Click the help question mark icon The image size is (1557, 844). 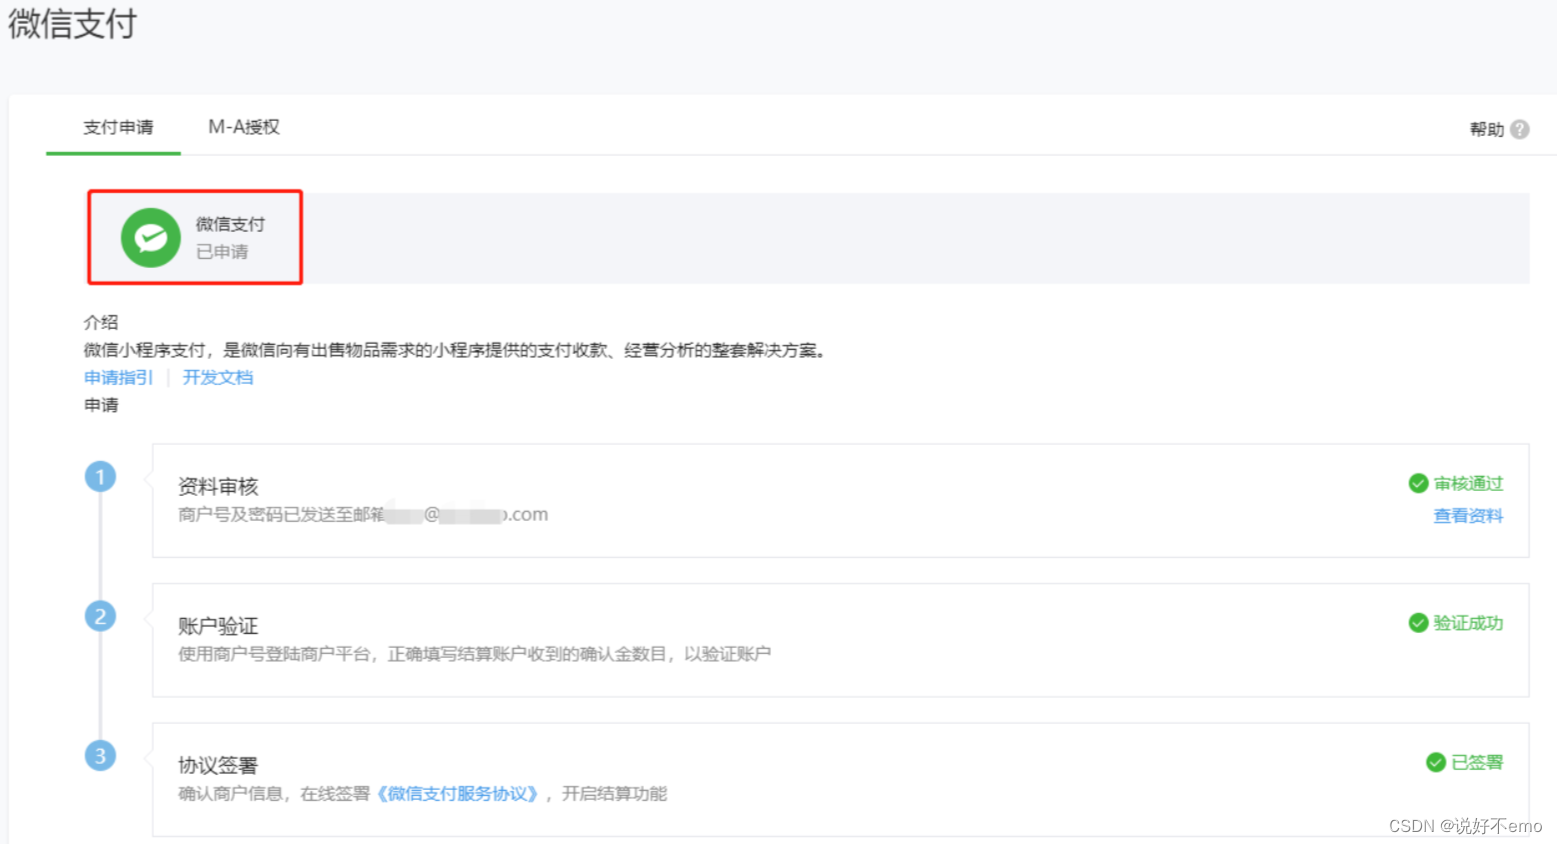click(x=1520, y=129)
